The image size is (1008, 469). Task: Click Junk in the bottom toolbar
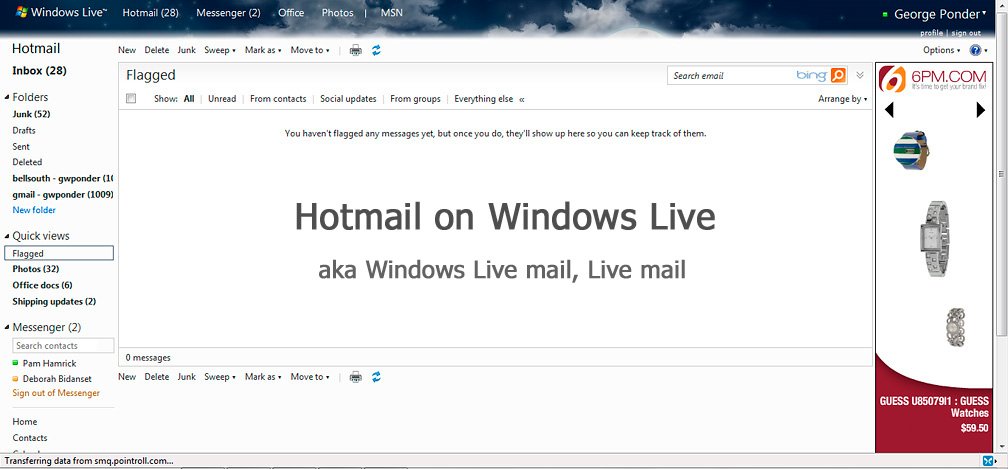tap(186, 377)
